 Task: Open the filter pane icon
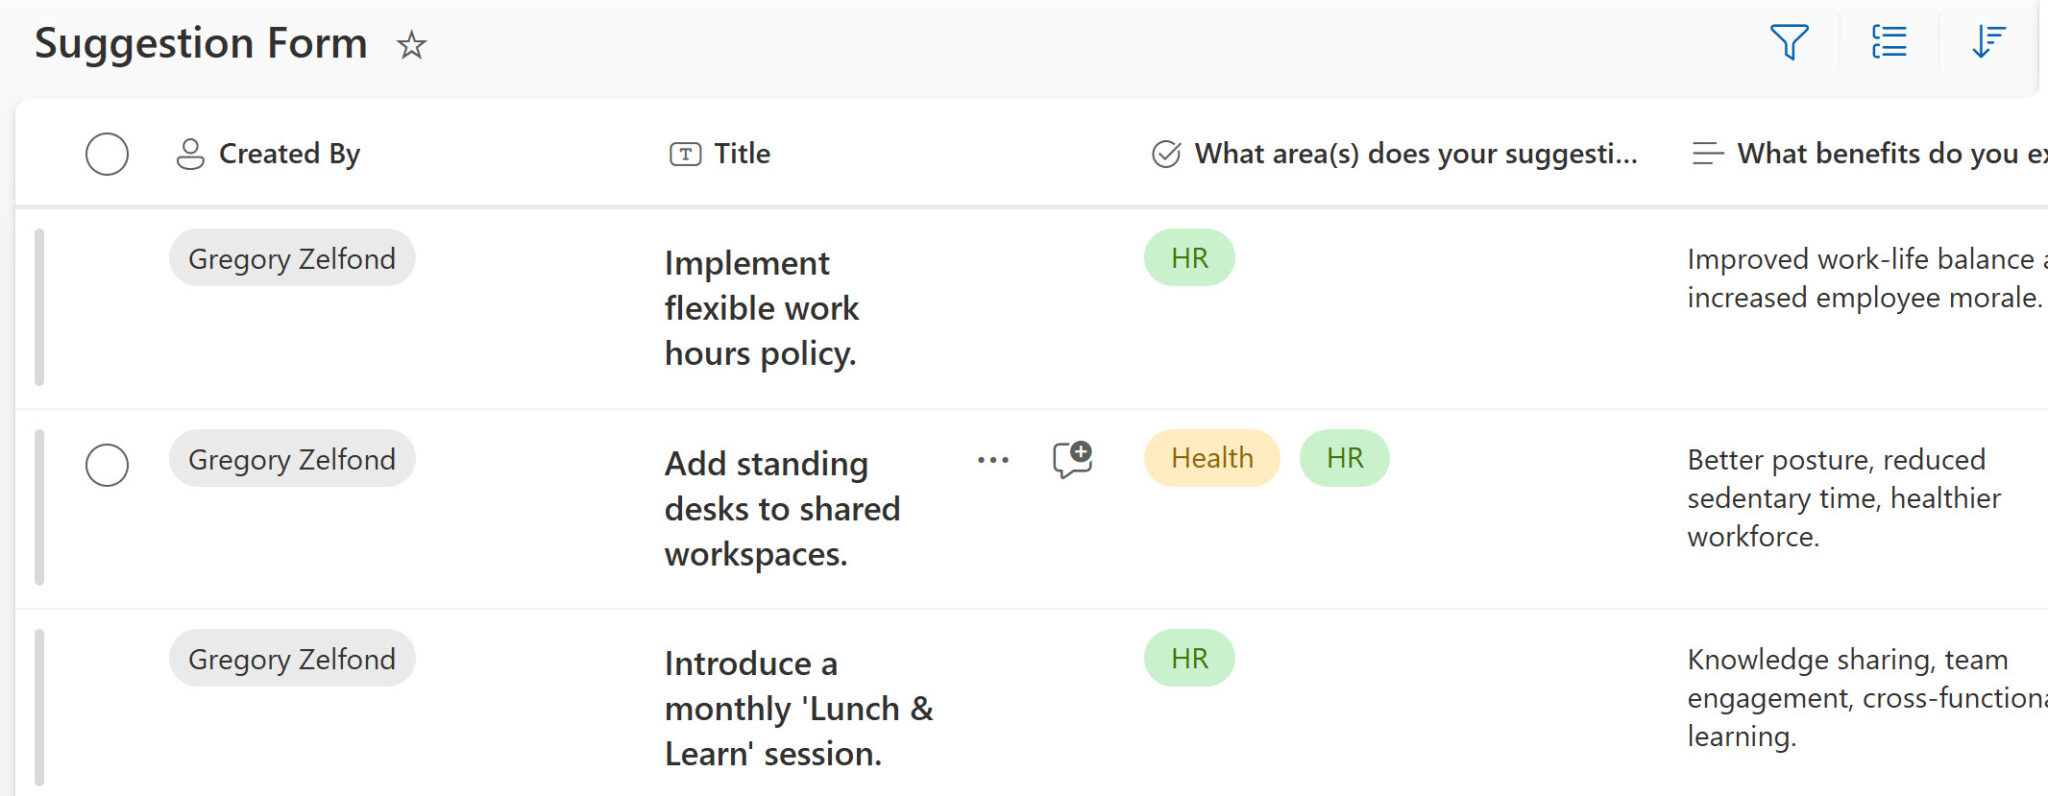1790,42
